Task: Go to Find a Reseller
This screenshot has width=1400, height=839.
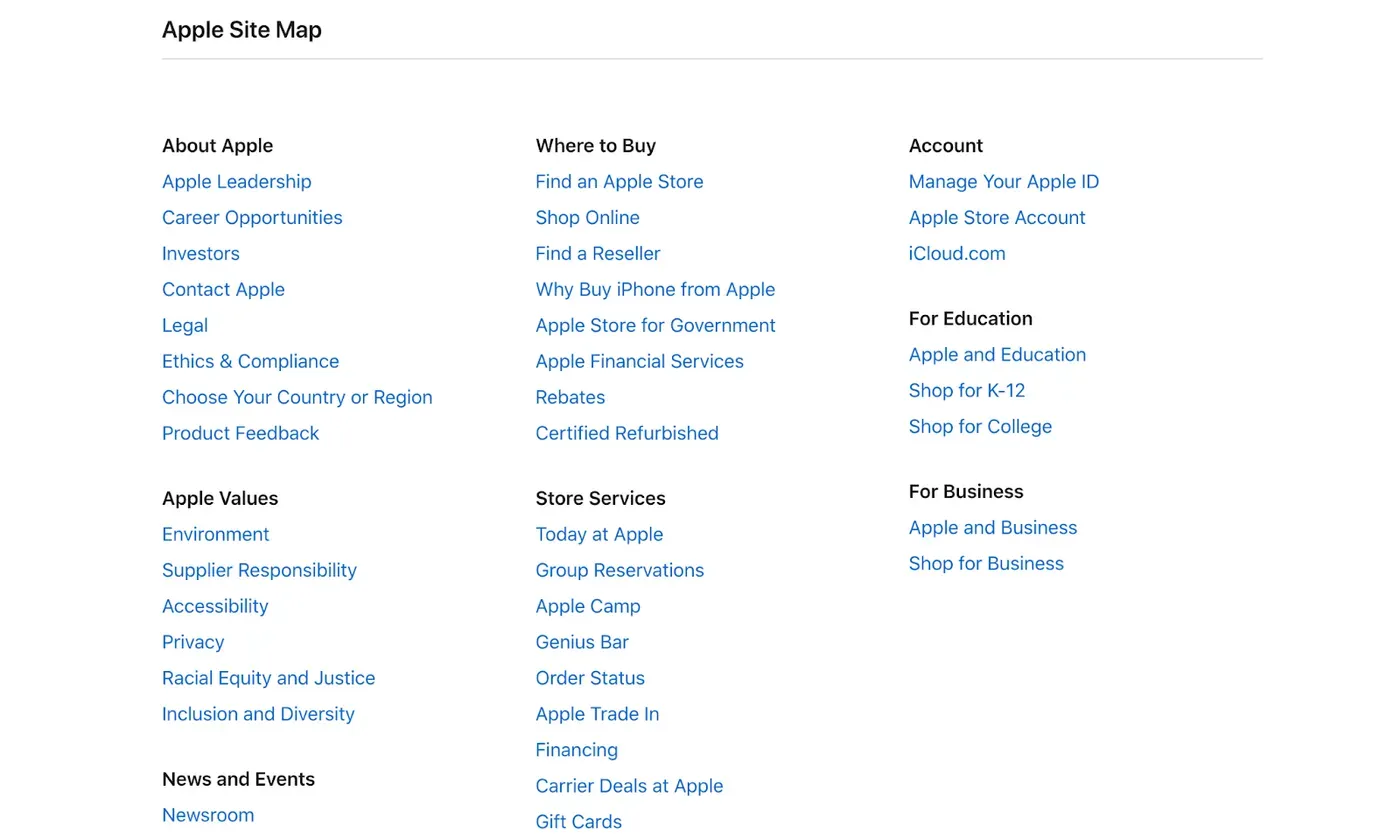Action: pos(597,253)
